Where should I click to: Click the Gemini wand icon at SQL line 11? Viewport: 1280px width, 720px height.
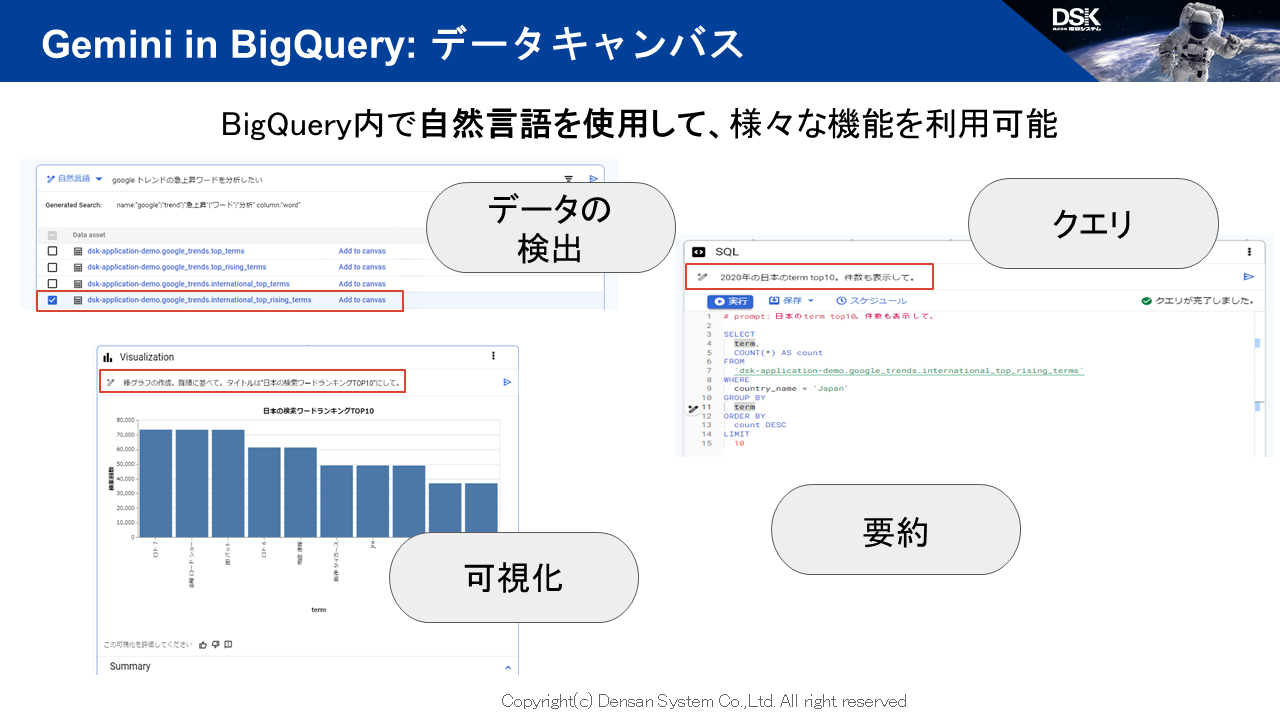point(693,408)
